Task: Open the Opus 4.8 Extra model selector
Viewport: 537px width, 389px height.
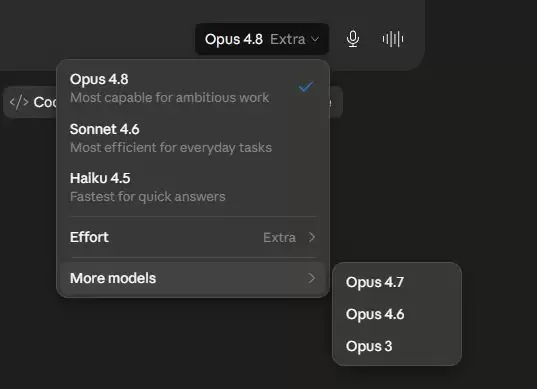Action: click(x=262, y=39)
